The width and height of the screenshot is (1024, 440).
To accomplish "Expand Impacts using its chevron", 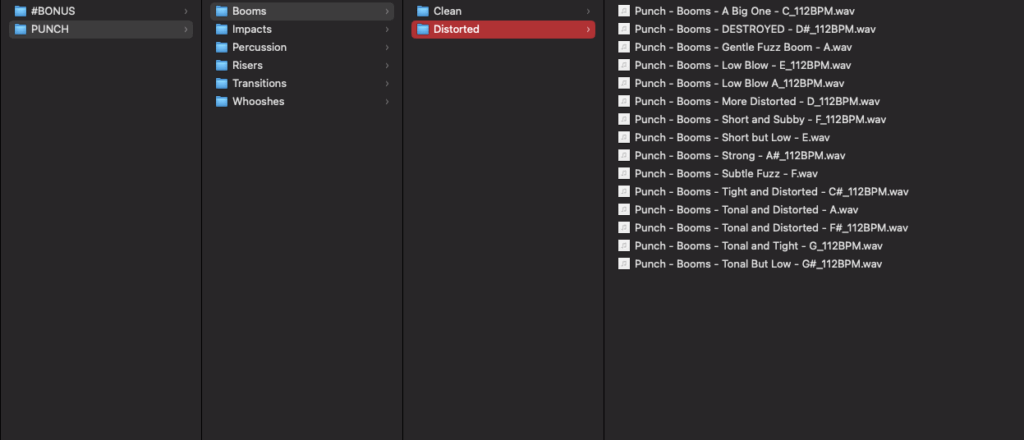I will (387, 29).
